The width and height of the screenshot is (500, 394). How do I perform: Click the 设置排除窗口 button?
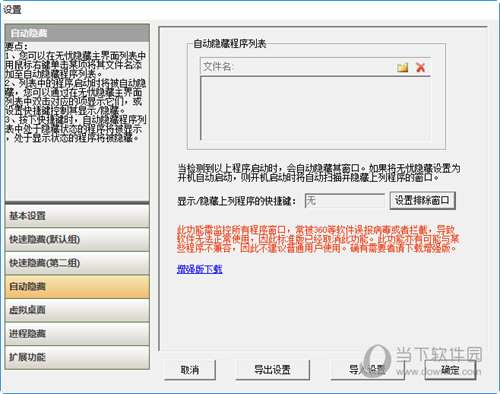pos(422,200)
